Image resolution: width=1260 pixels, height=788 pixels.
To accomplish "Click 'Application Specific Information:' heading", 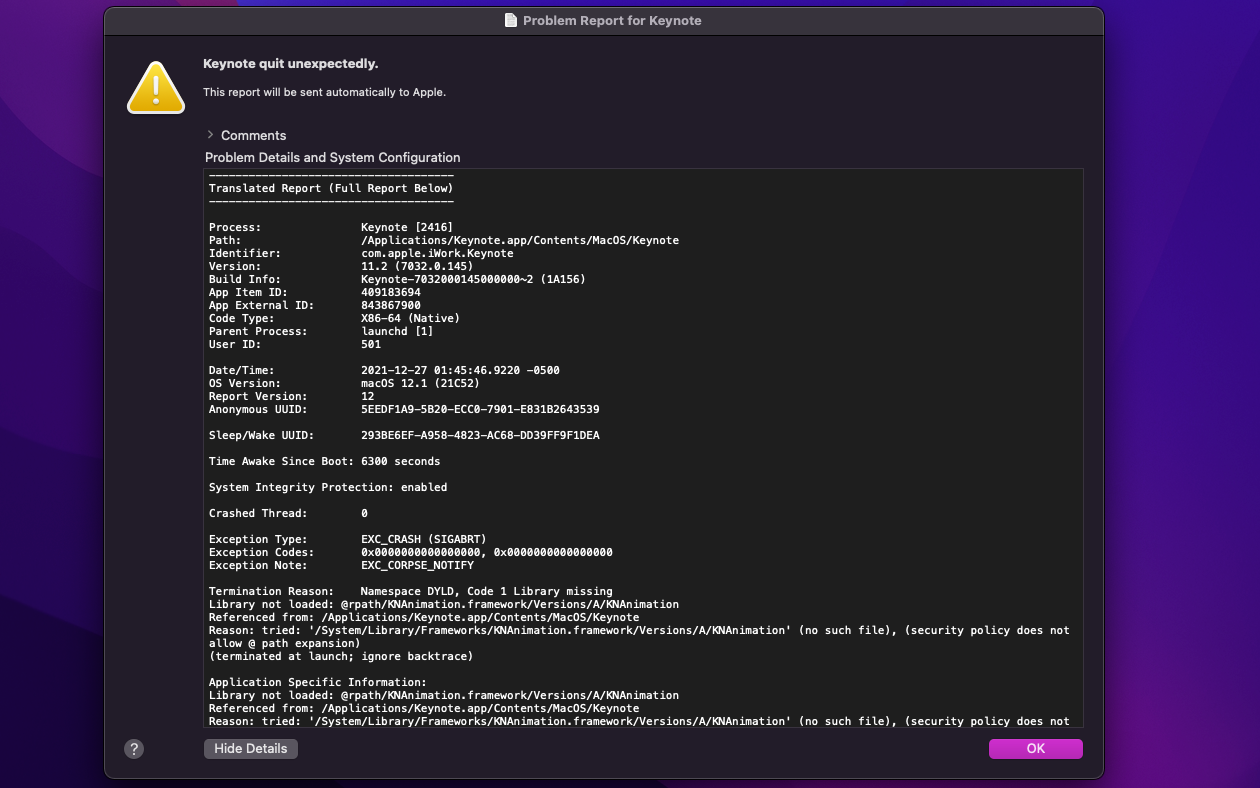I will [x=318, y=682].
